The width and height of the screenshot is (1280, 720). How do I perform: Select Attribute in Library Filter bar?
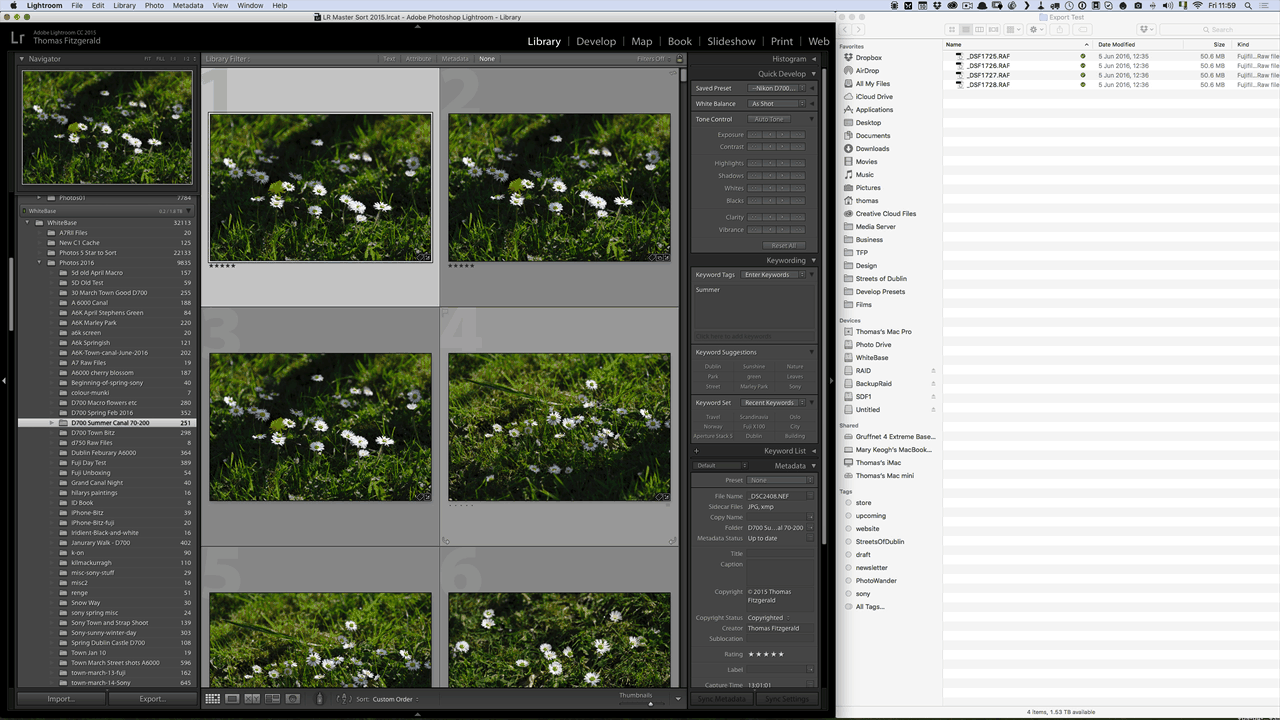(x=418, y=59)
